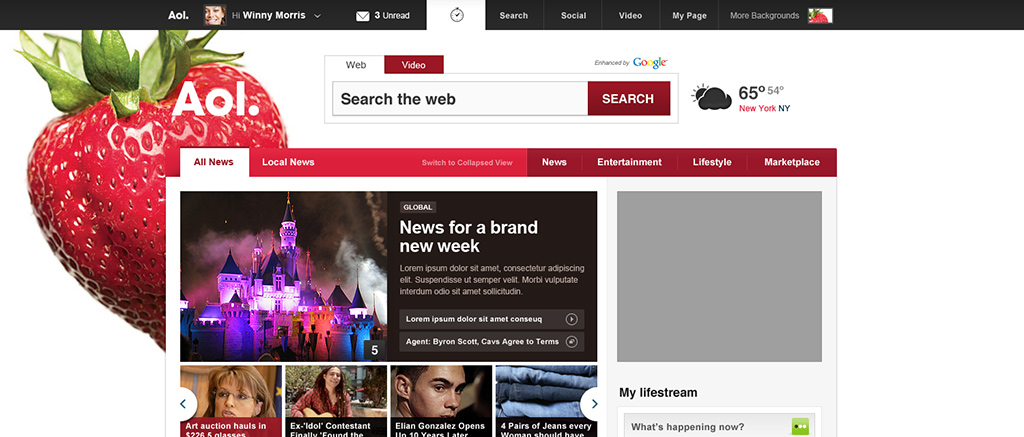
Task: Click the Google logo
Action: [x=650, y=63]
